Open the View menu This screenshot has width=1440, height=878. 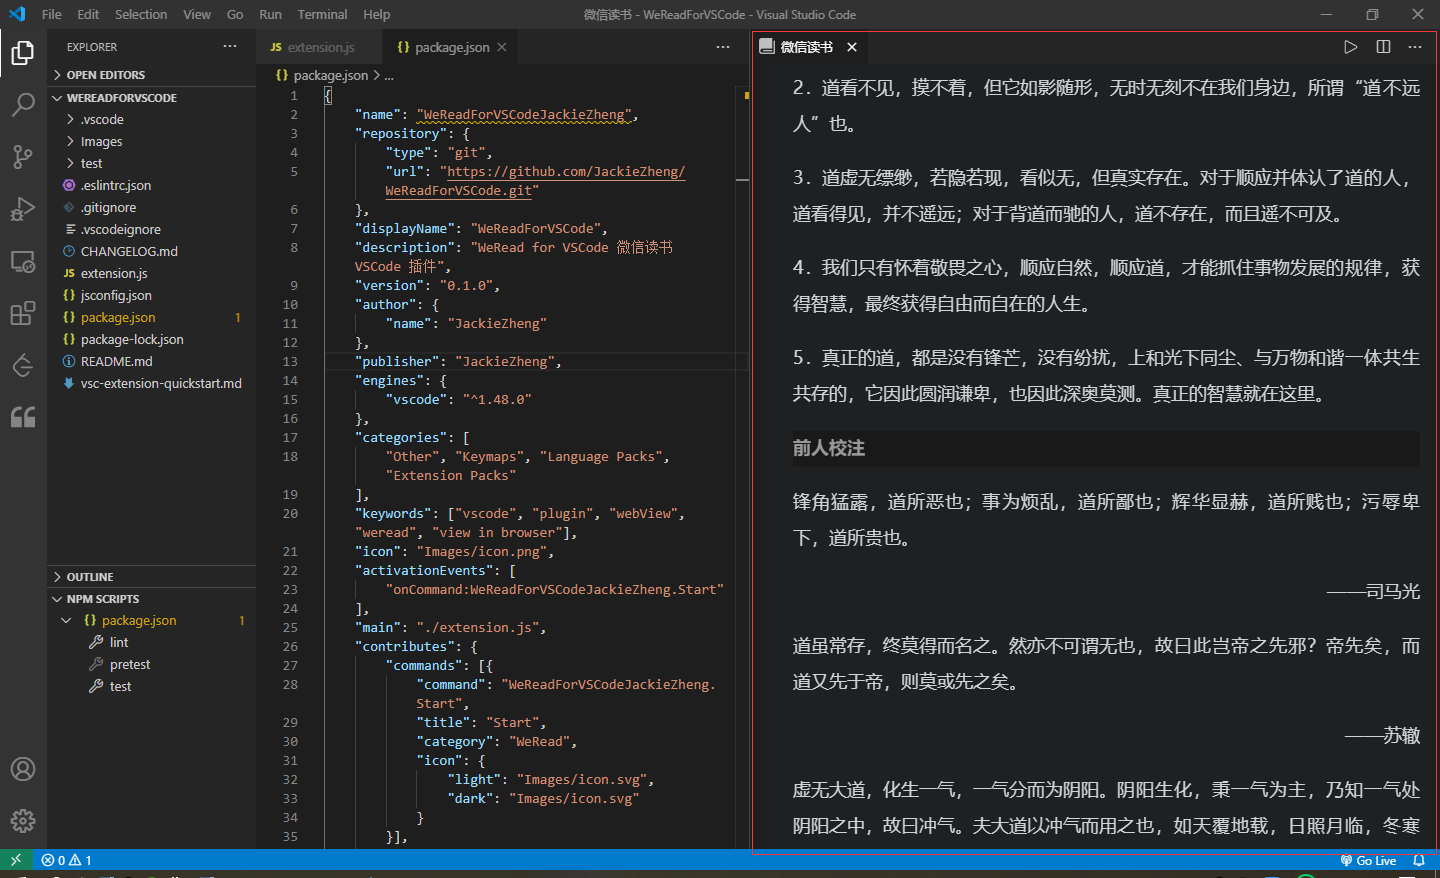(197, 14)
